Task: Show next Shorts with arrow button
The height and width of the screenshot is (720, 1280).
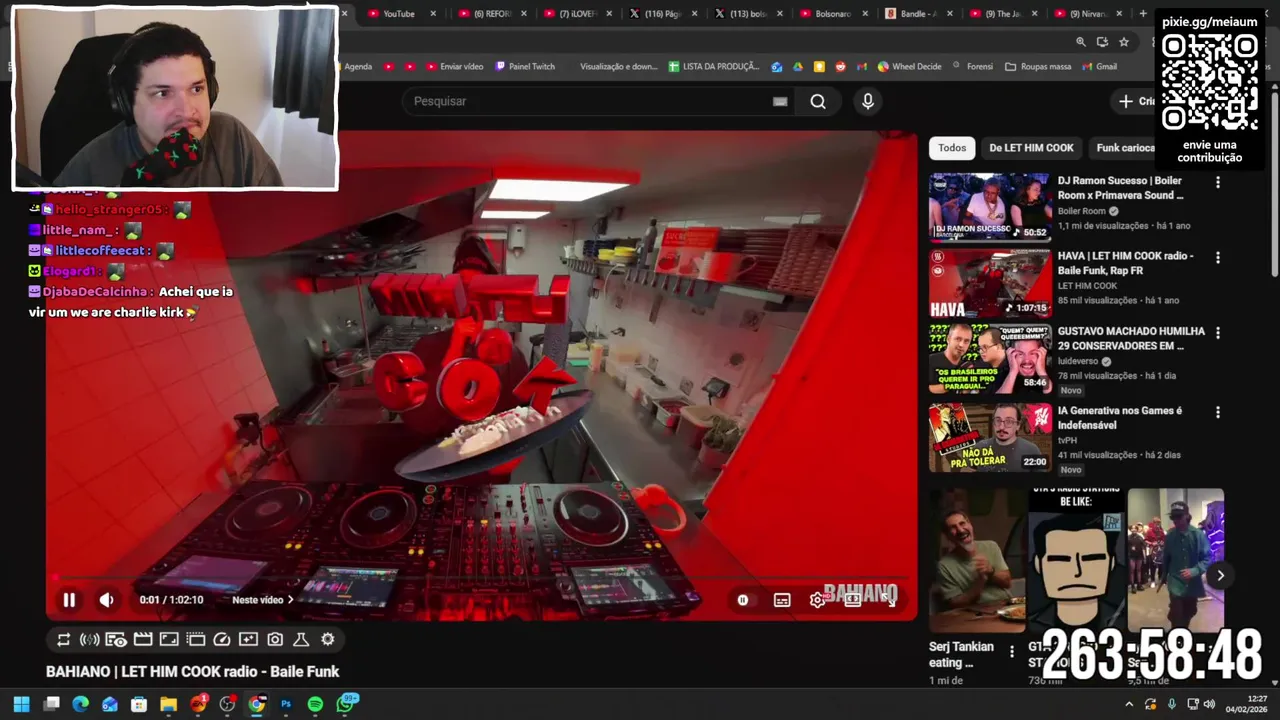Action: [1220, 575]
